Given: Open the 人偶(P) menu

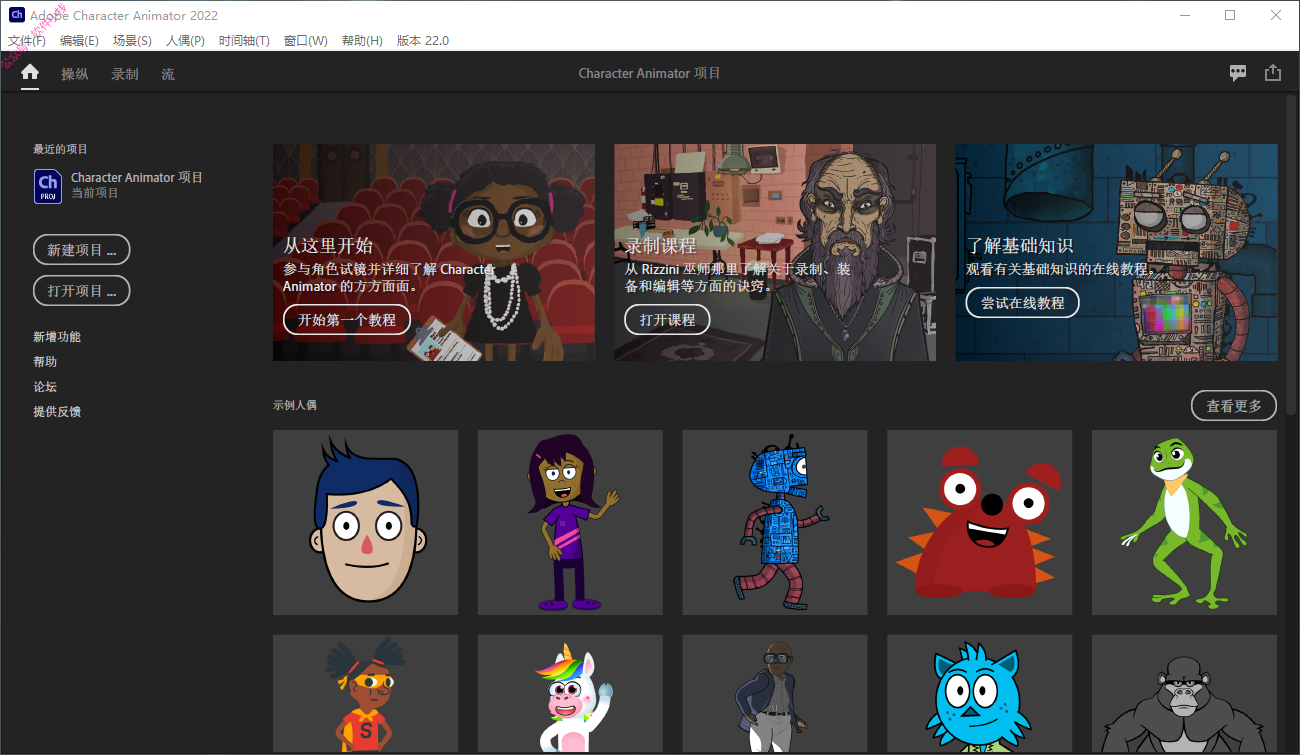Looking at the screenshot, I should pos(185,41).
